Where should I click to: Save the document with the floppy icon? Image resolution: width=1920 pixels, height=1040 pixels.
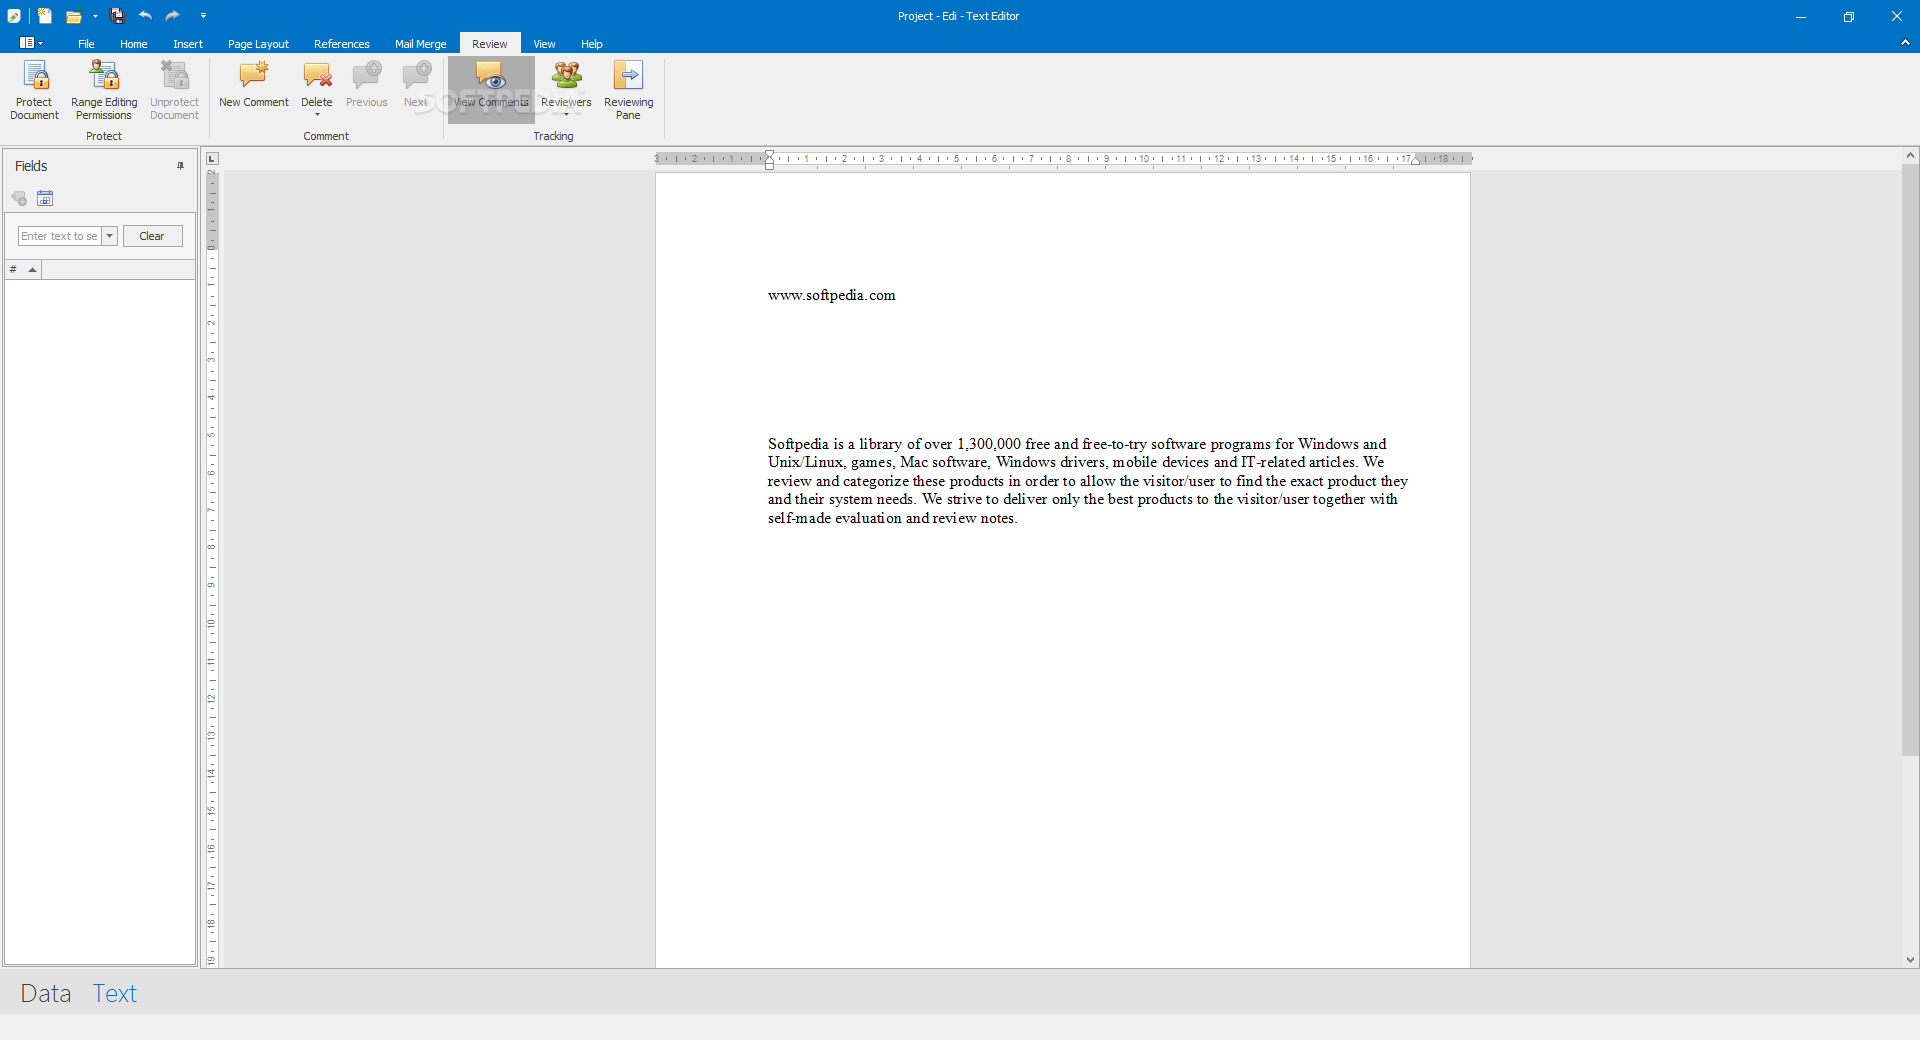tap(117, 16)
